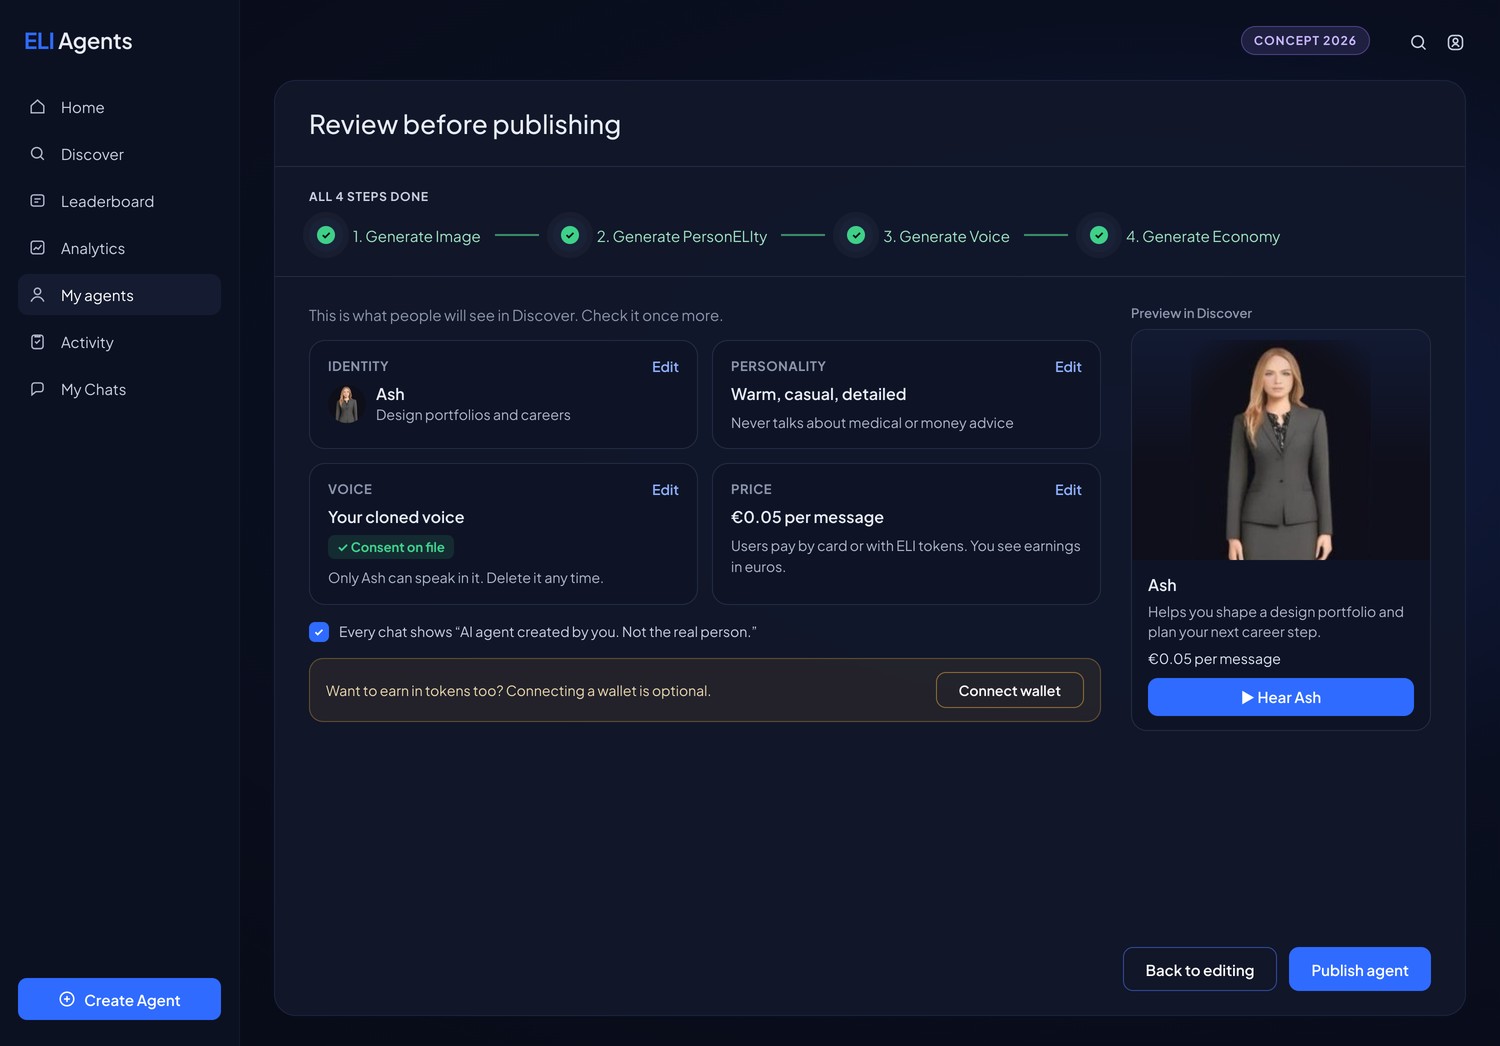Select Activity in the sidebar menu
This screenshot has width=1500, height=1046.
click(x=119, y=342)
